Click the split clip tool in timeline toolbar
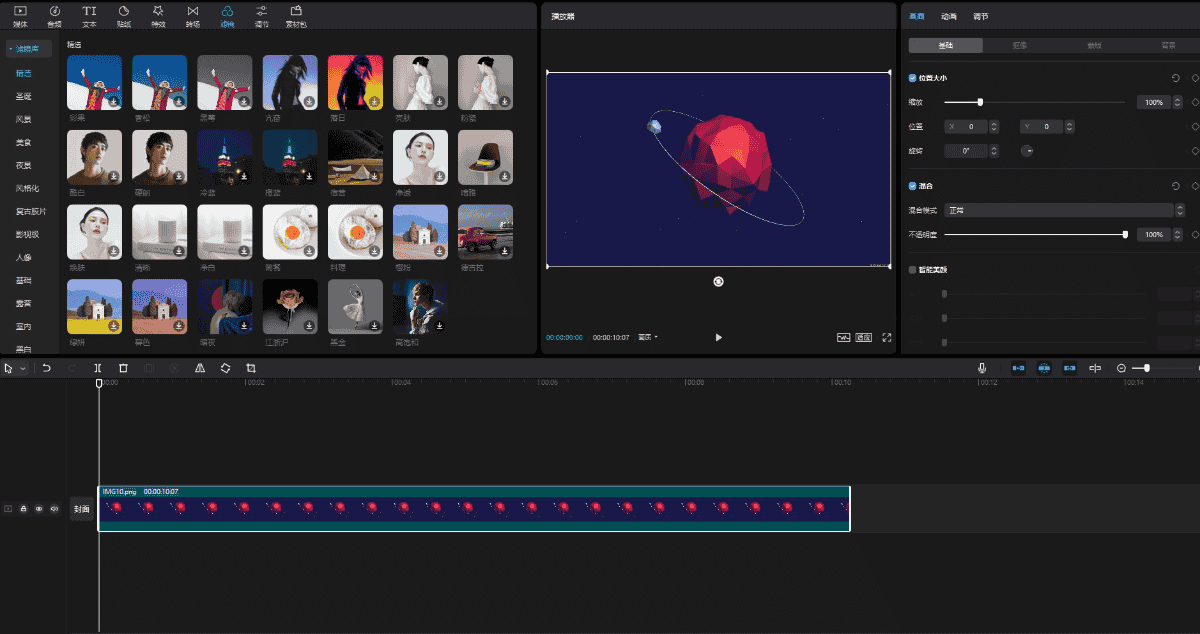Viewport: 1200px width, 634px height. [x=97, y=369]
